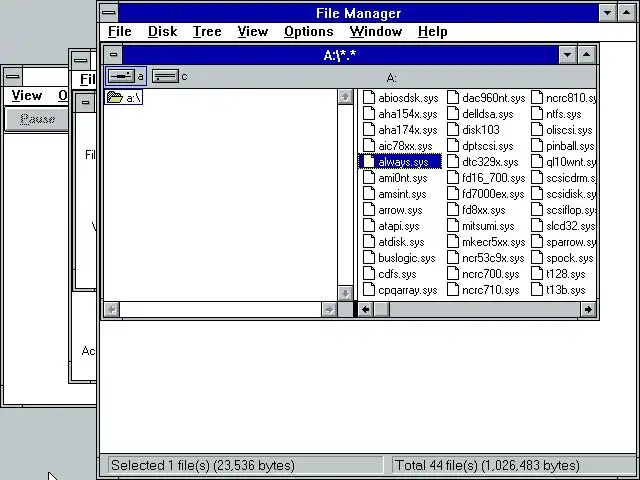This screenshot has height=480, width=640.
Task: Click the arrow.sys file icon
Action: coord(369,209)
